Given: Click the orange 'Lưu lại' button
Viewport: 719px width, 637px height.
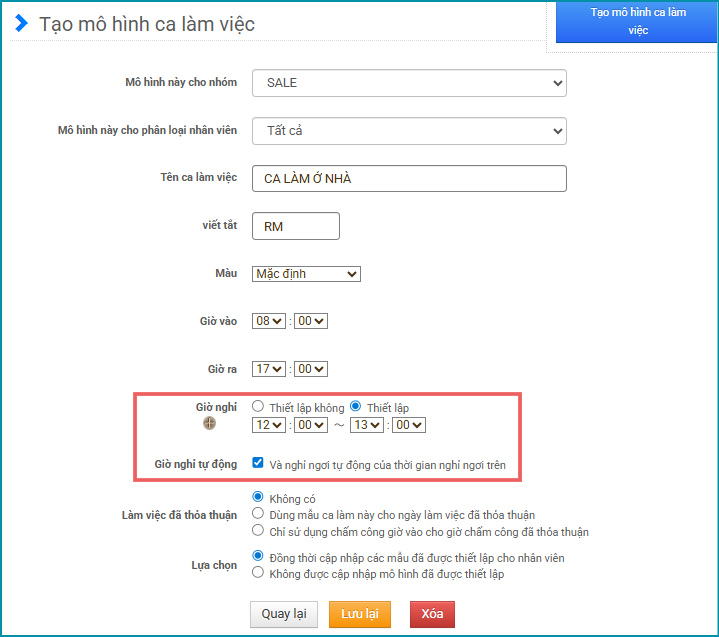Looking at the screenshot, I should pos(360,614).
